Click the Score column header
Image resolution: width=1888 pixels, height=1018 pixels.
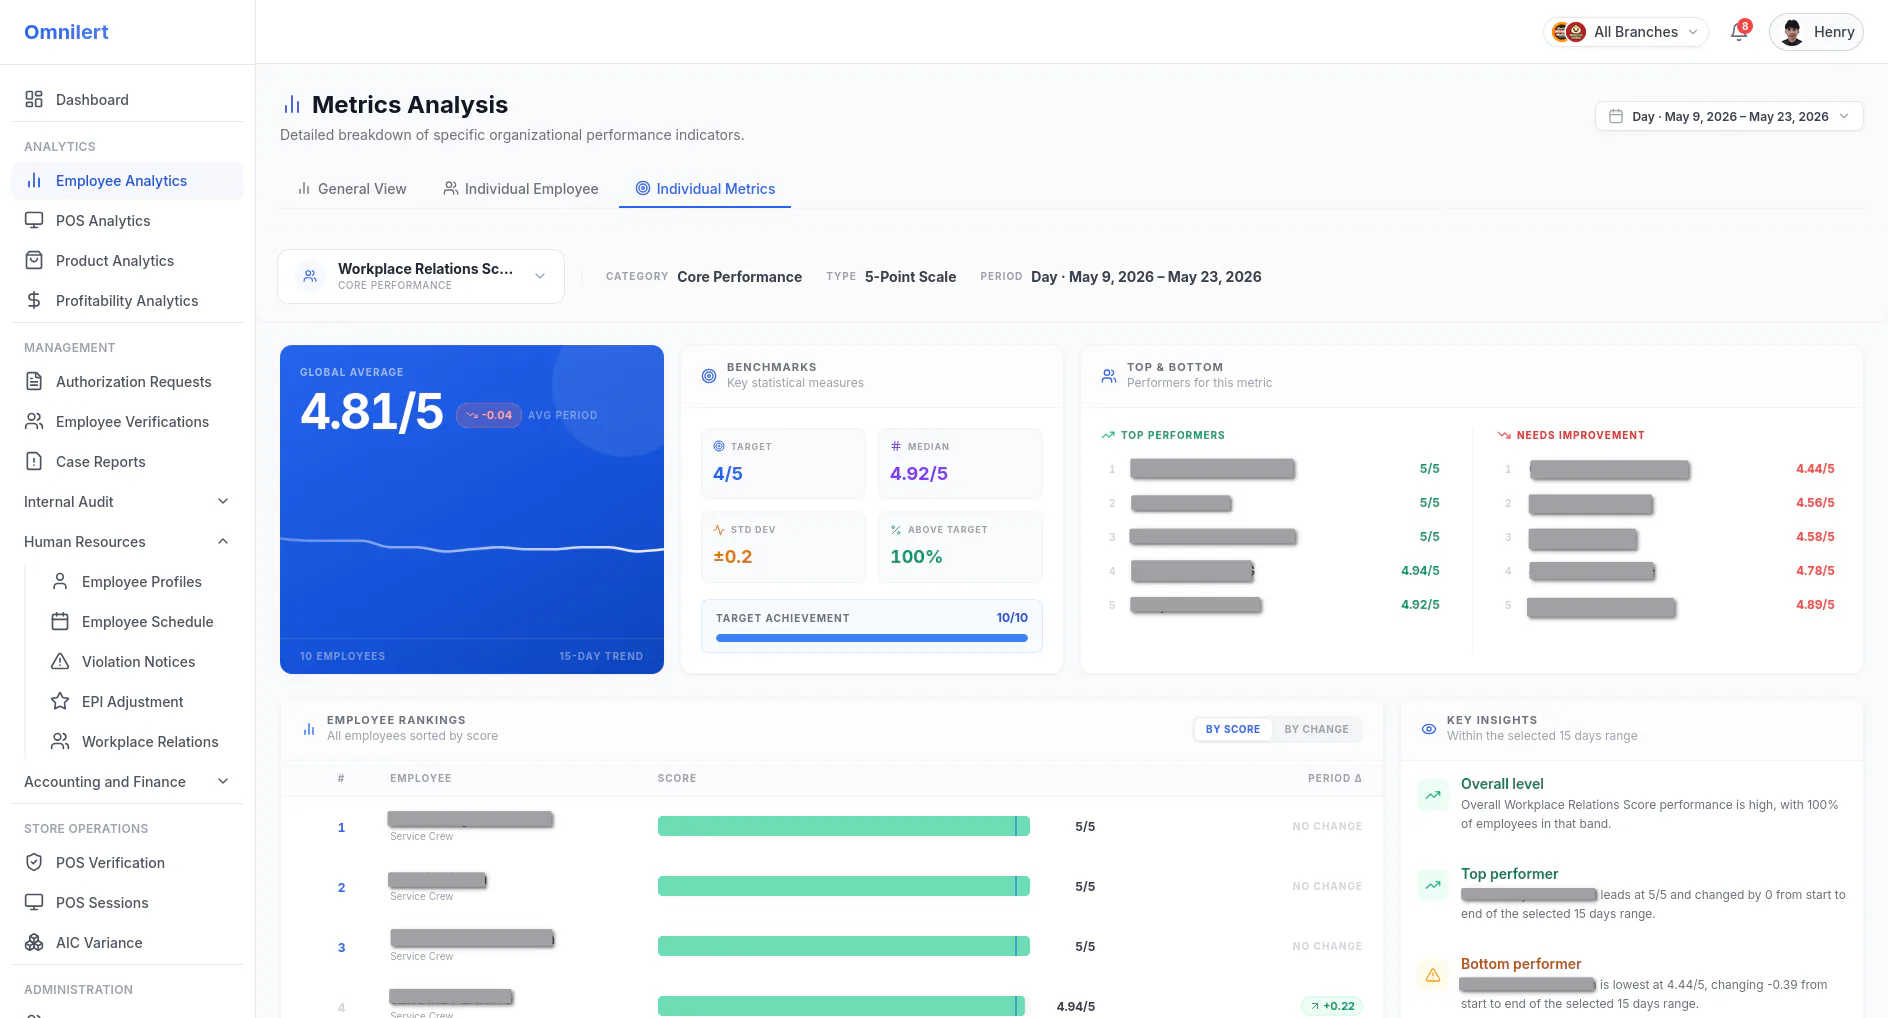(677, 778)
